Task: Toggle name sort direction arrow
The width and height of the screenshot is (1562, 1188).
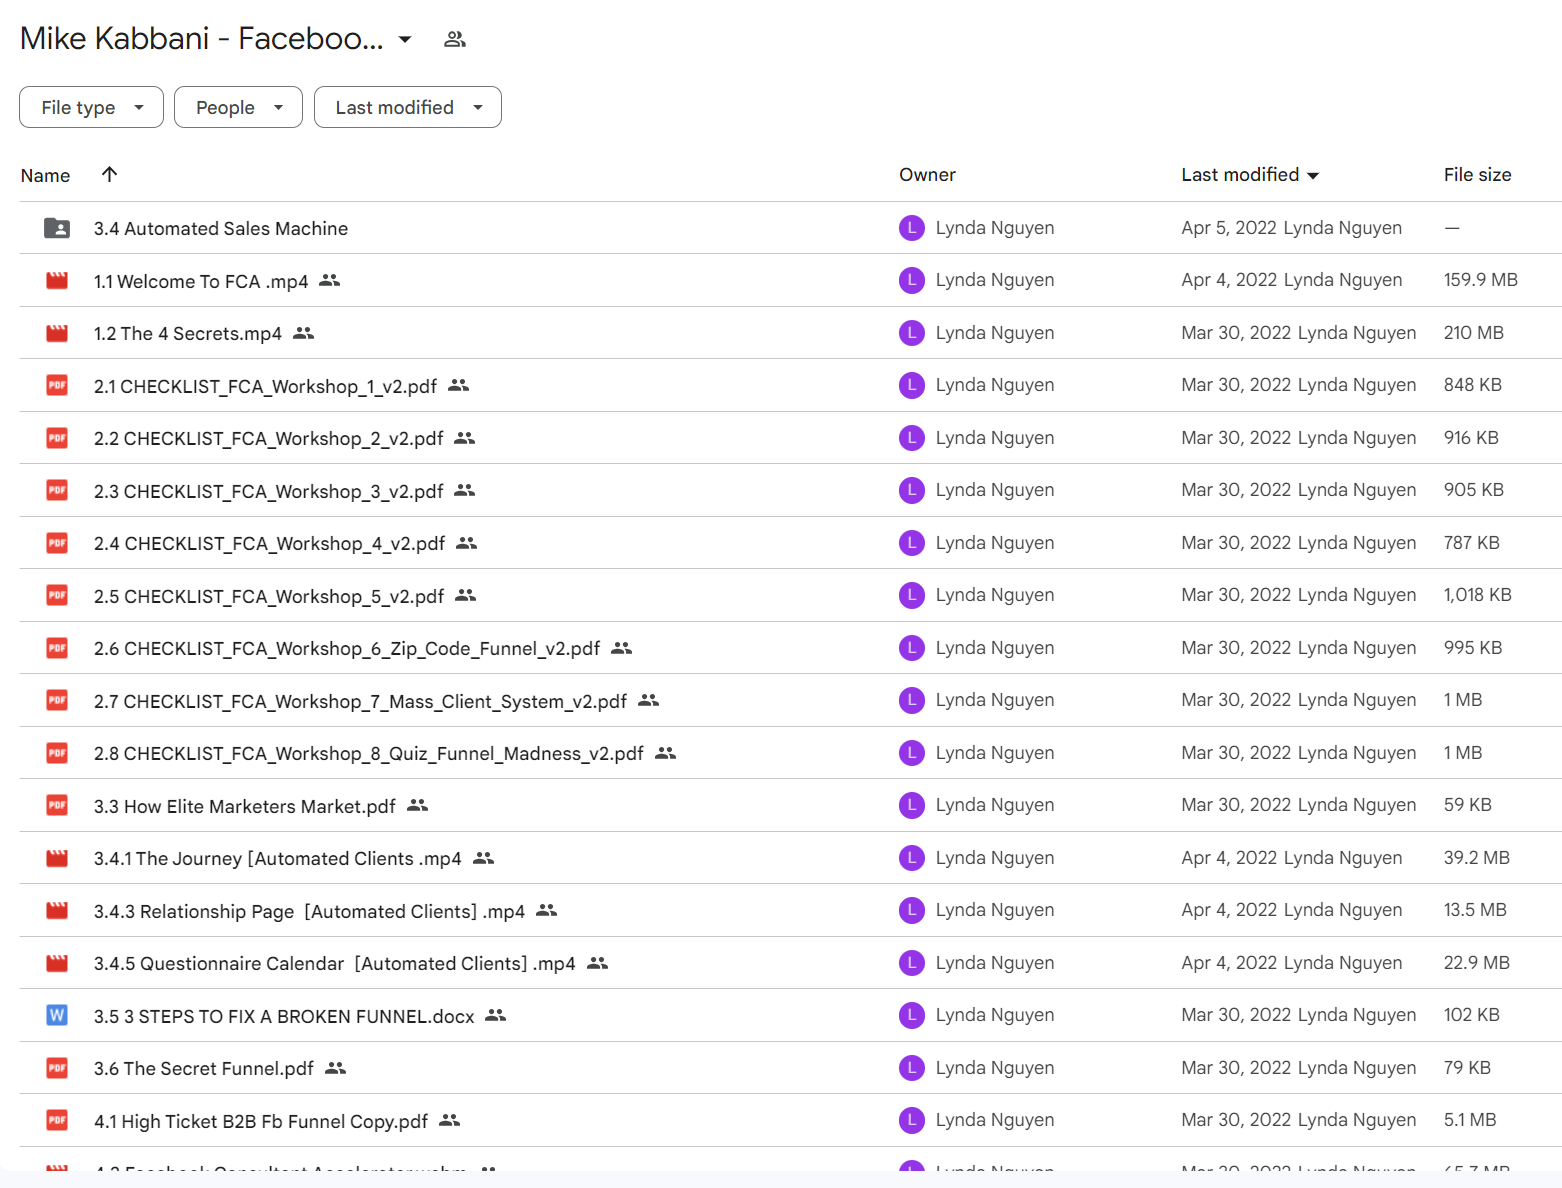Action: (x=110, y=174)
